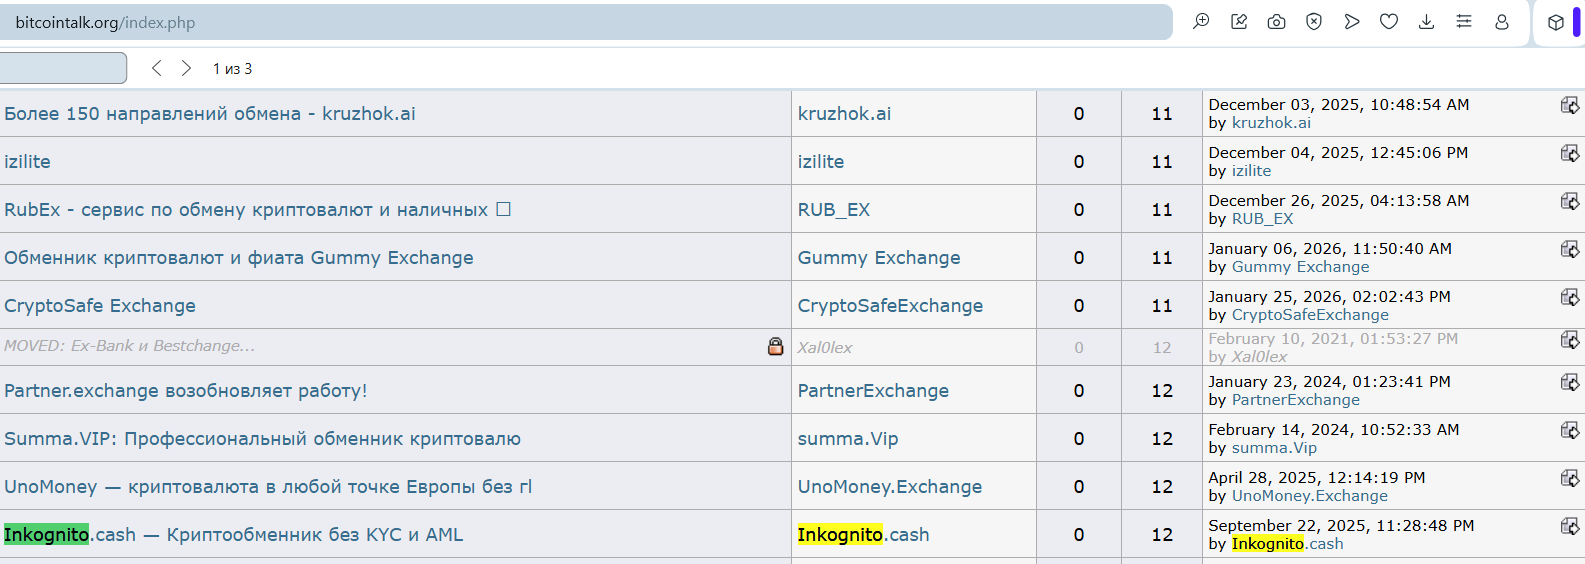The width and height of the screenshot is (1585, 564).
Task: Click 'by kruzhok.ai' link under December 03 date
Action: [1271, 122]
